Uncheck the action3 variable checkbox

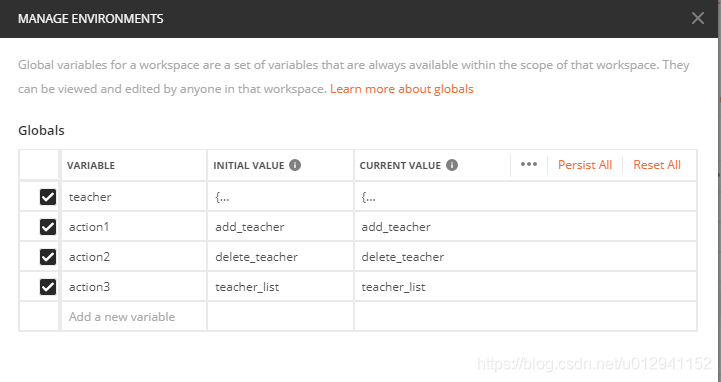48,287
